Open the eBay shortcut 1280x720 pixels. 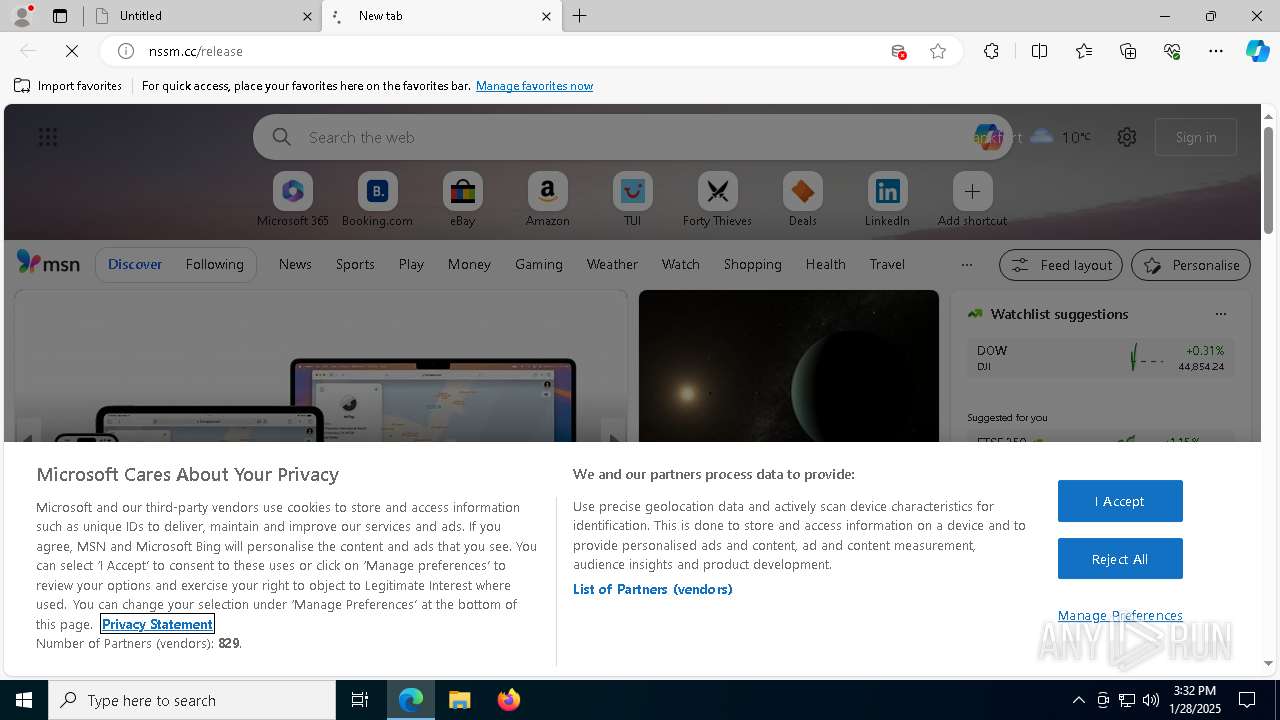click(462, 200)
